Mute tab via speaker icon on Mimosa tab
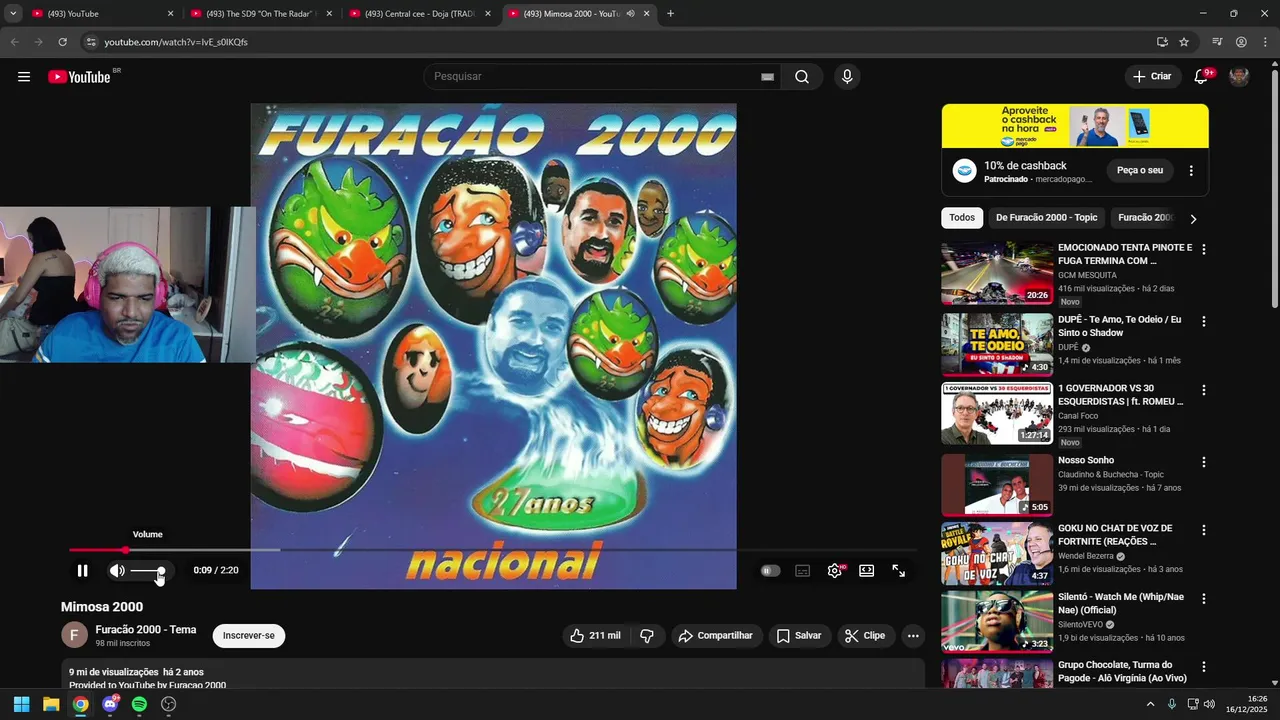 (x=630, y=14)
